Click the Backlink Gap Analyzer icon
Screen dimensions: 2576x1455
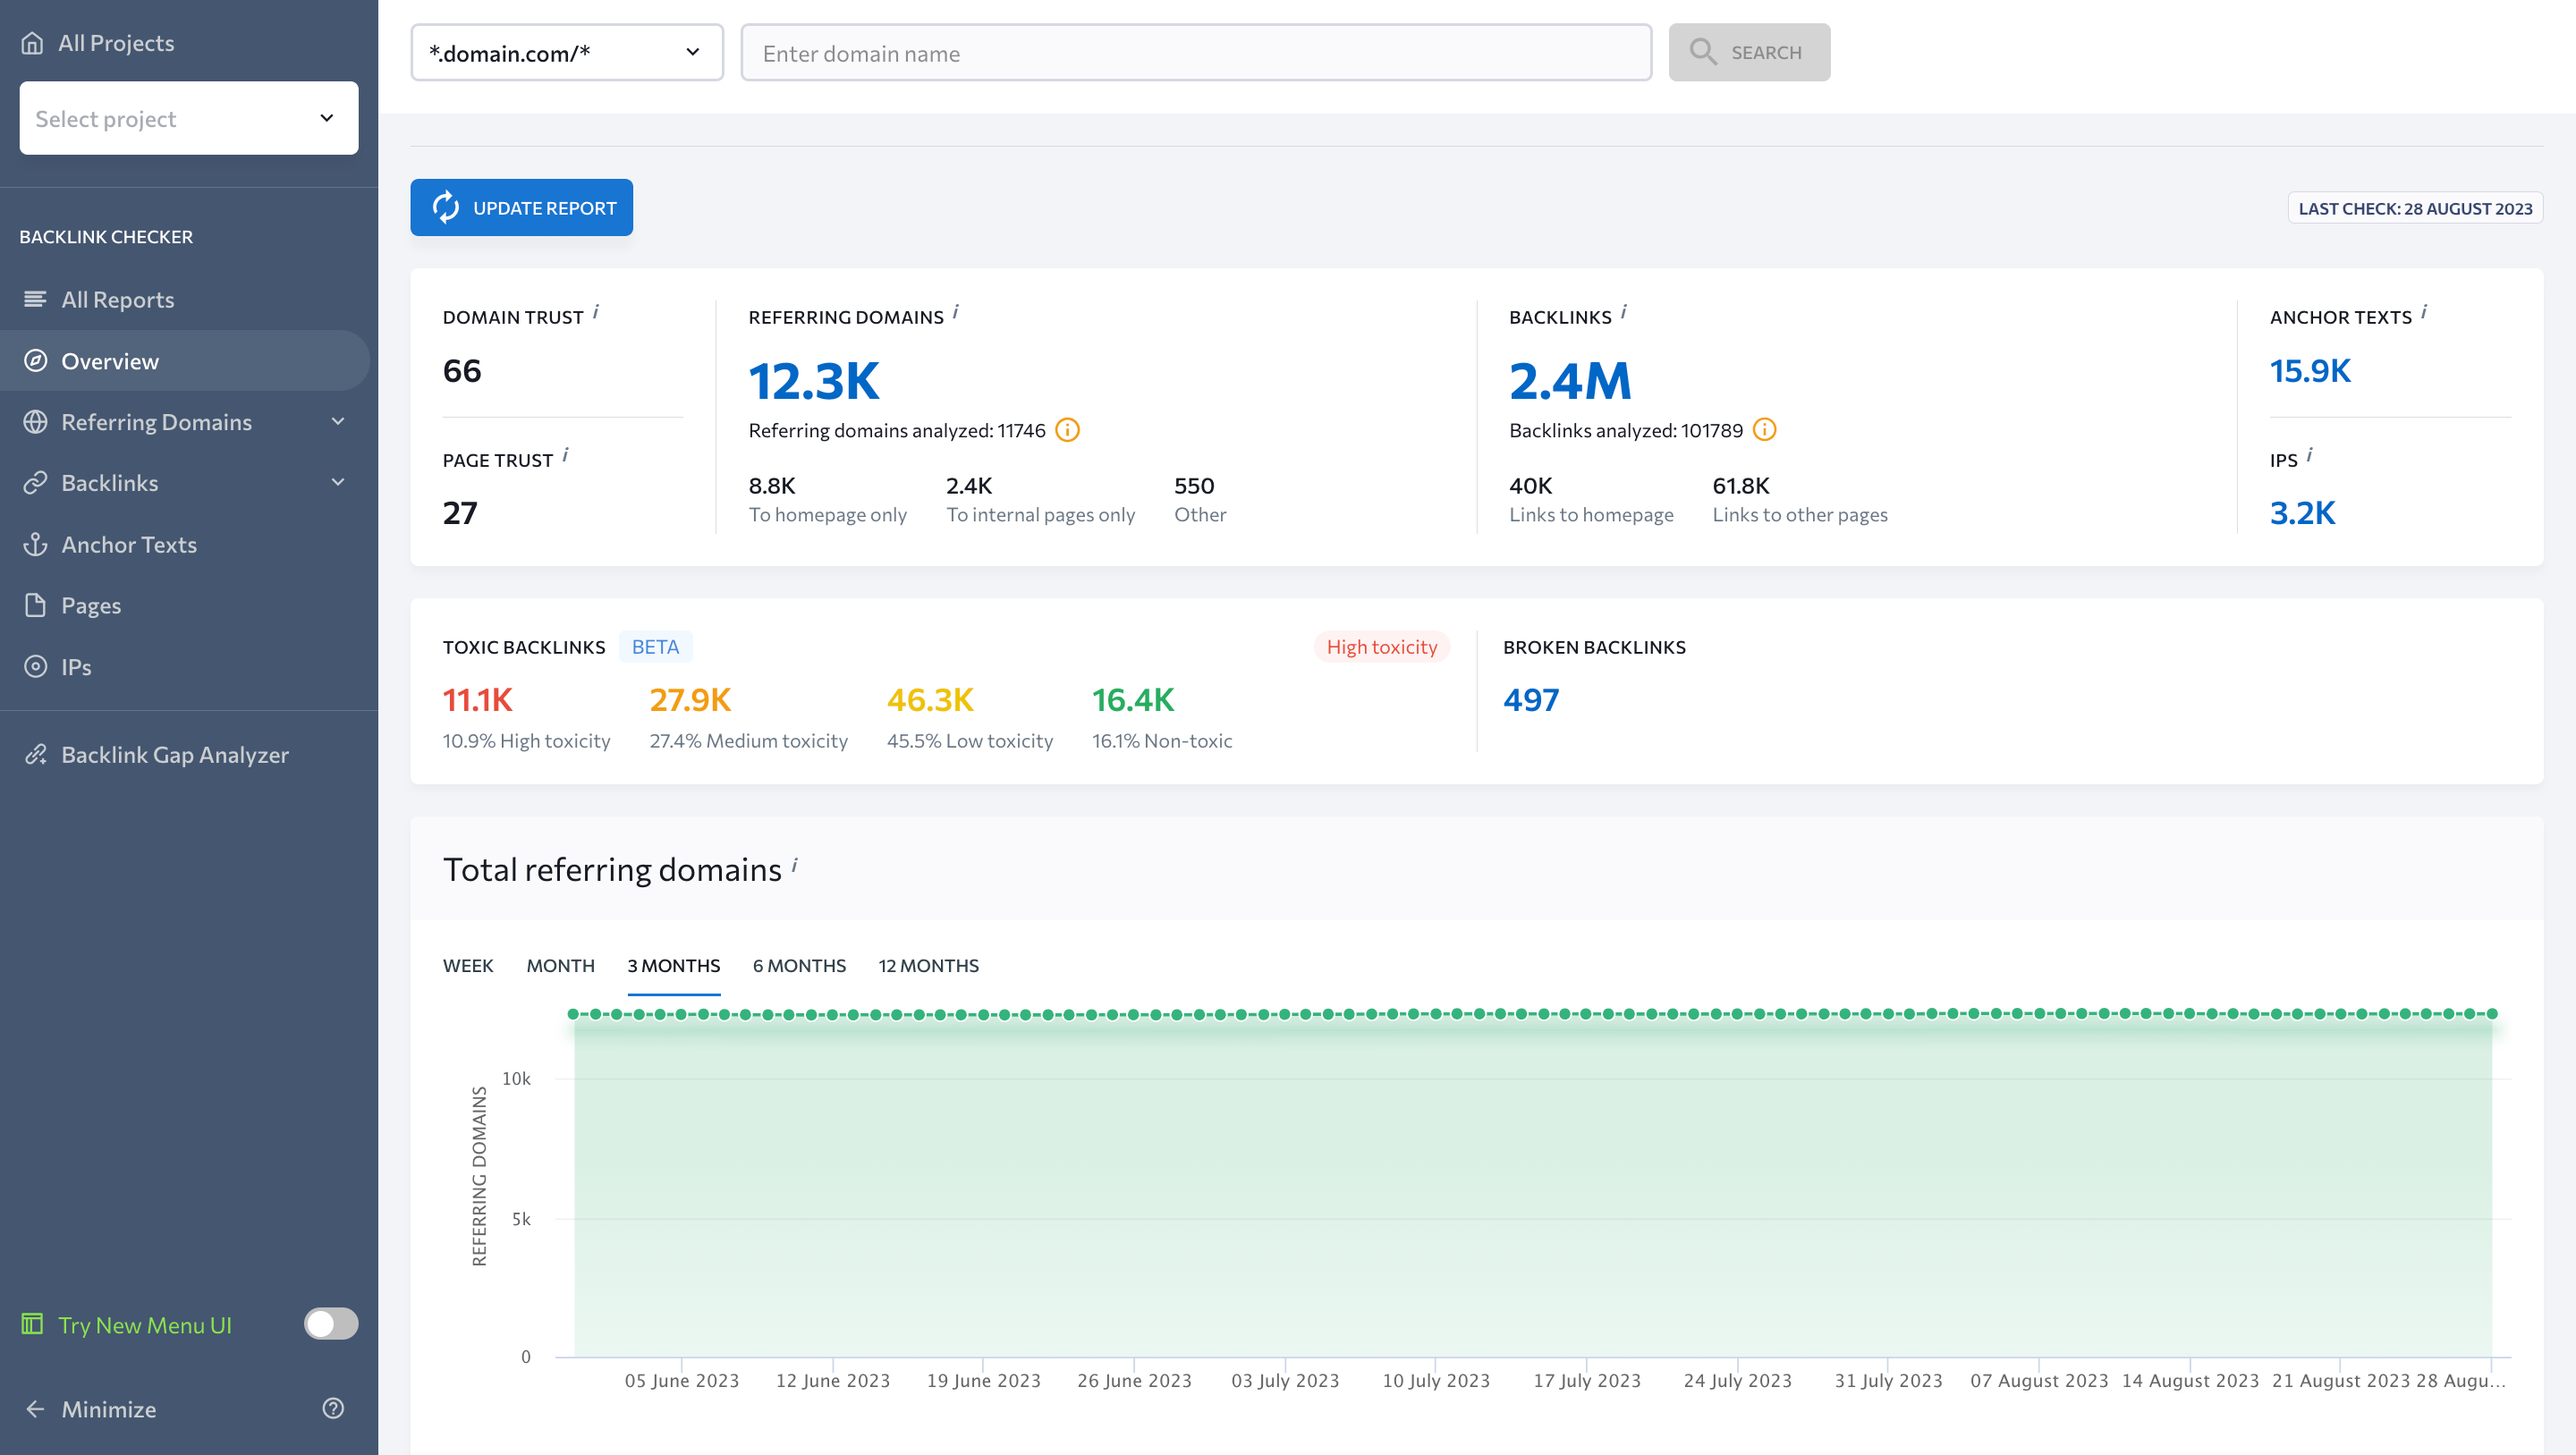(35, 754)
